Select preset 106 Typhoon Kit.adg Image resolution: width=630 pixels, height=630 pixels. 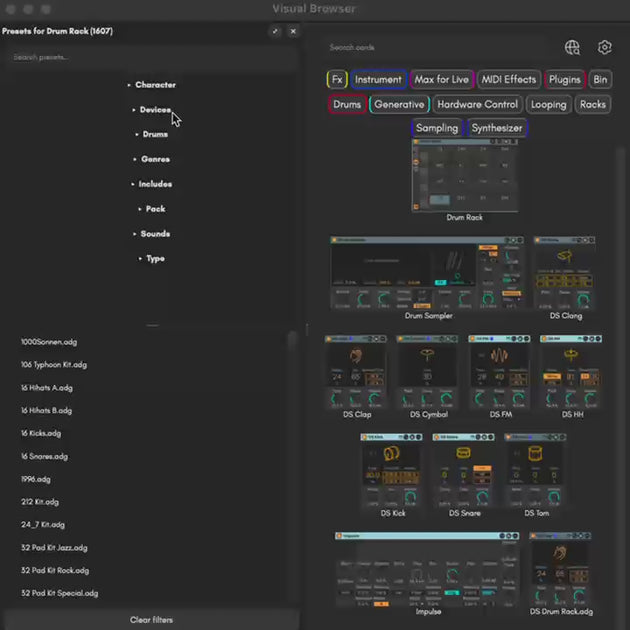(x=54, y=365)
